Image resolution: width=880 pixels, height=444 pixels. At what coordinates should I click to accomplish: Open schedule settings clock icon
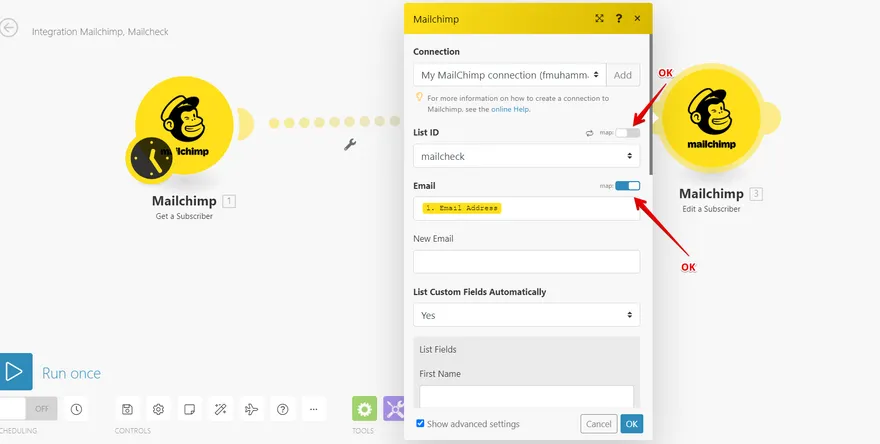76,409
